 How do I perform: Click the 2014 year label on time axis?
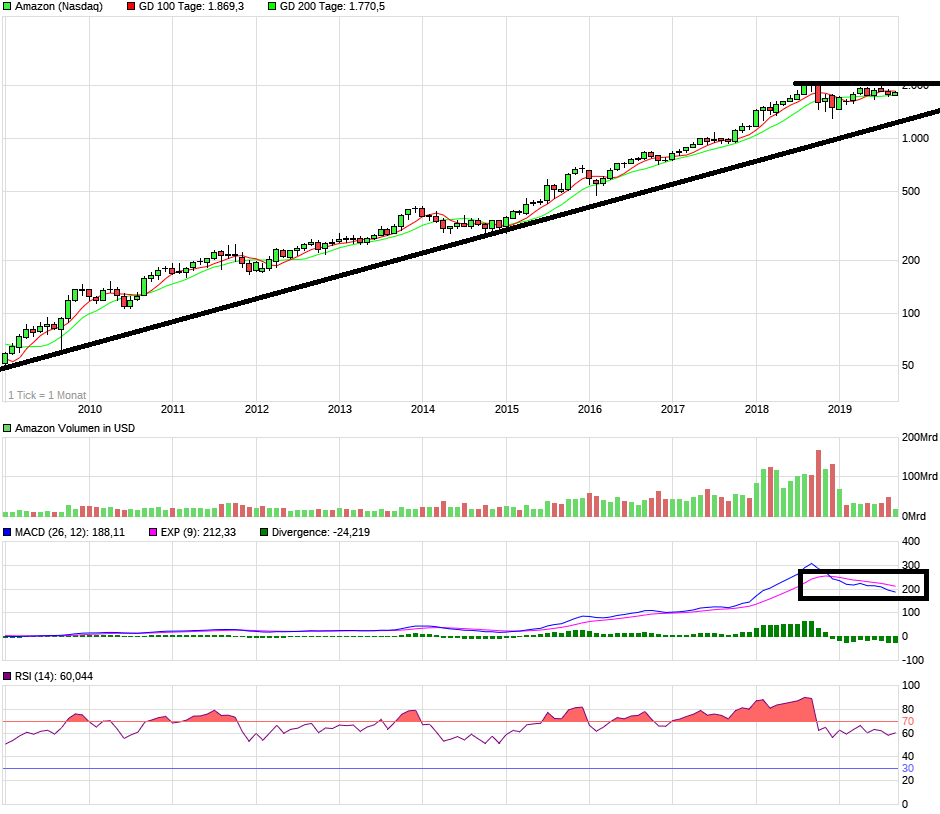[x=423, y=409]
